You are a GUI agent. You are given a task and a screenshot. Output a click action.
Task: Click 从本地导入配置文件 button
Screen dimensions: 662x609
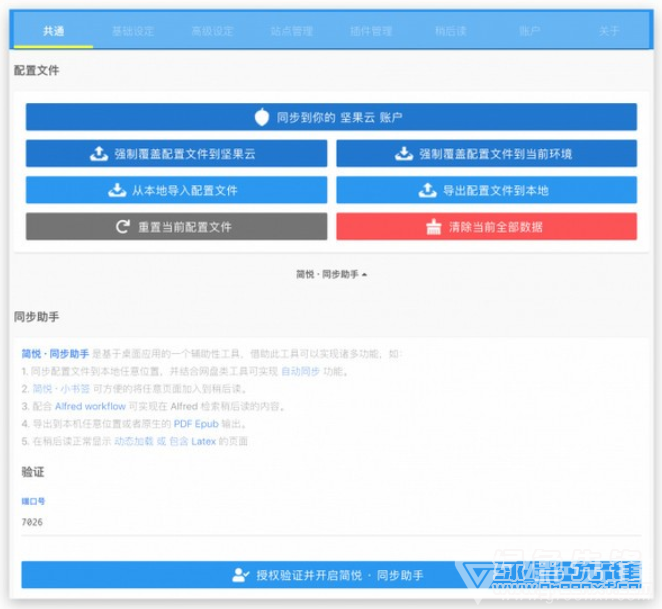click(176, 190)
